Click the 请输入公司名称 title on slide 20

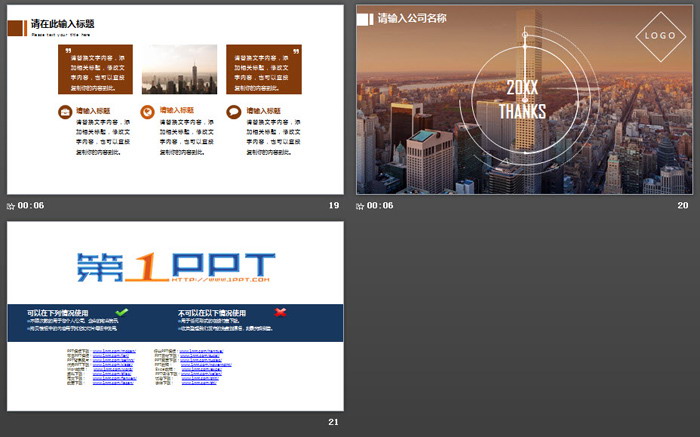point(412,18)
